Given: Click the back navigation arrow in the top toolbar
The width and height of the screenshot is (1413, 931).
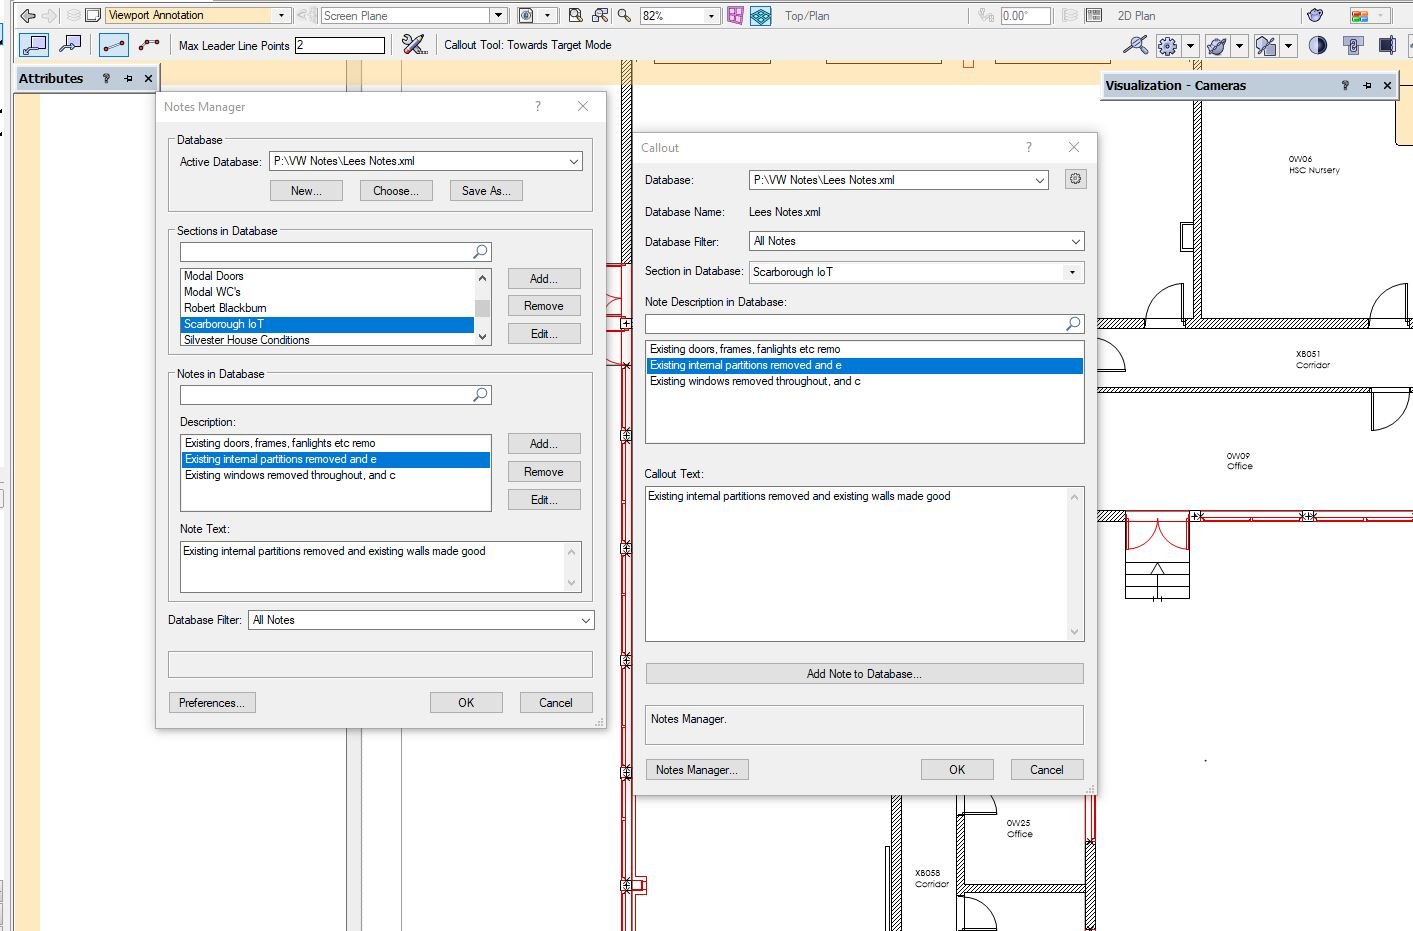Looking at the screenshot, I should point(27,15).
